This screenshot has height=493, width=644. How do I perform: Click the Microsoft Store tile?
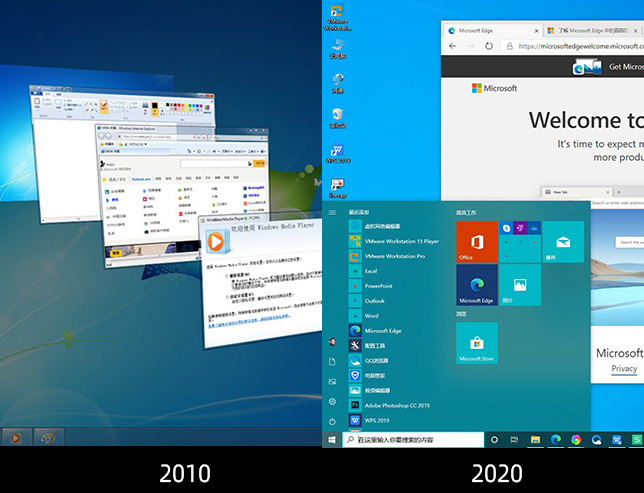click(x=477, y=343)
